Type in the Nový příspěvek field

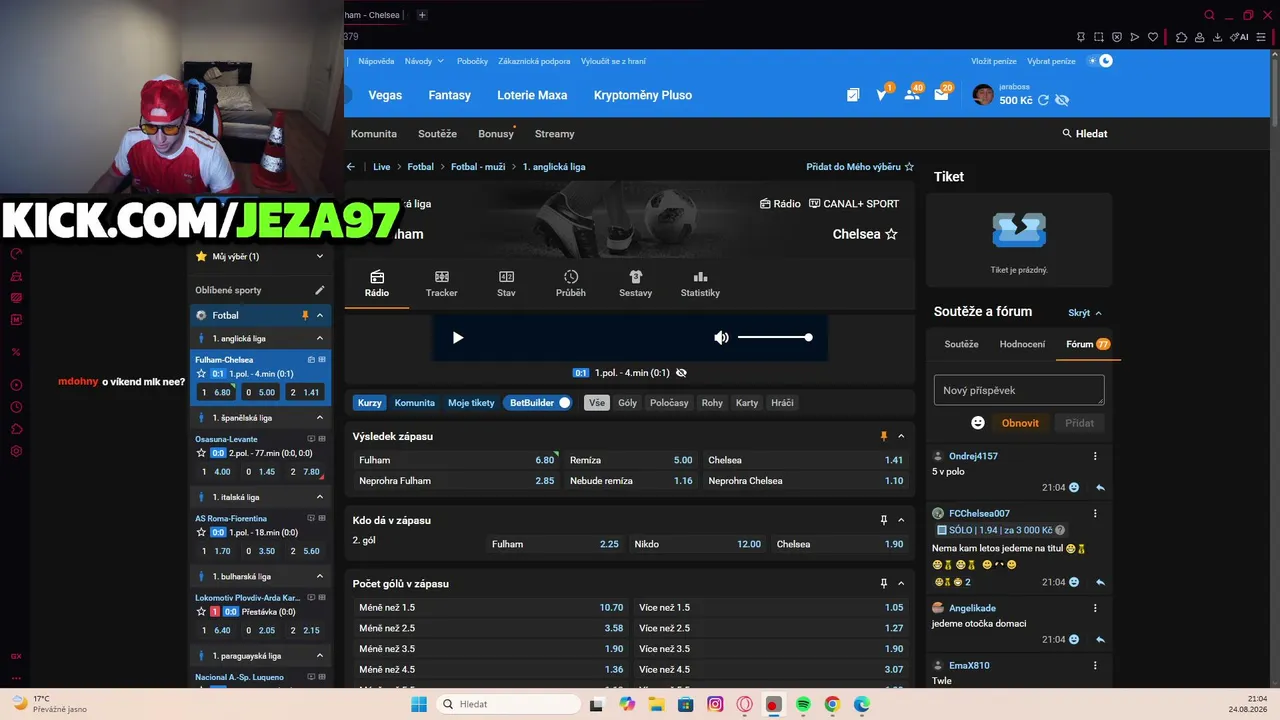[1019, 390]
